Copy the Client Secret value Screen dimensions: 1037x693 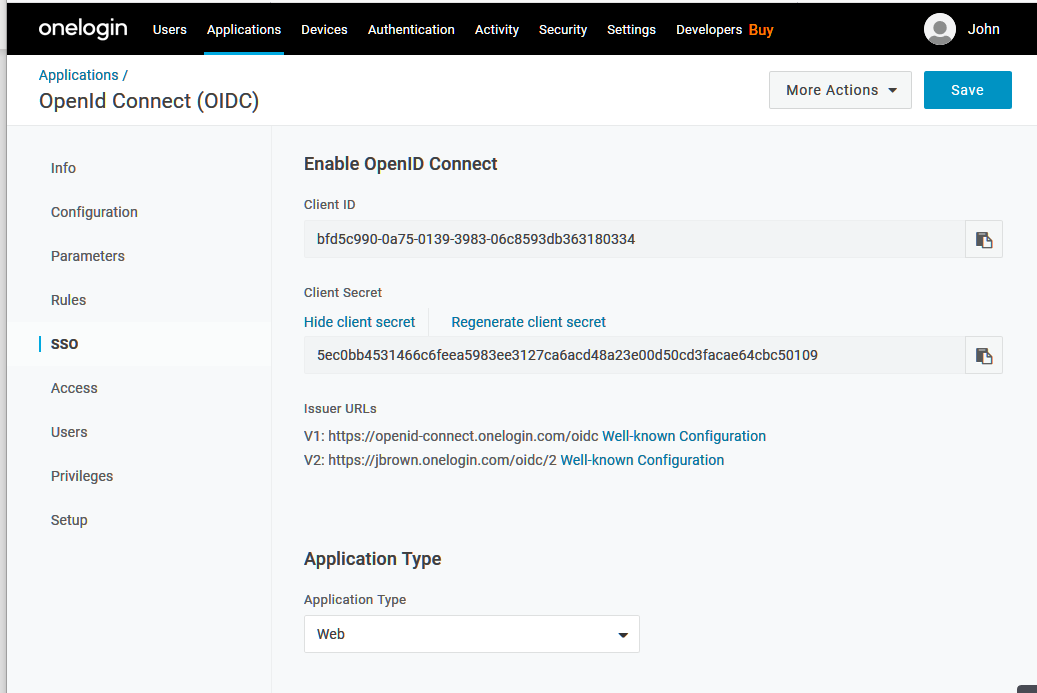click(983, 355)
